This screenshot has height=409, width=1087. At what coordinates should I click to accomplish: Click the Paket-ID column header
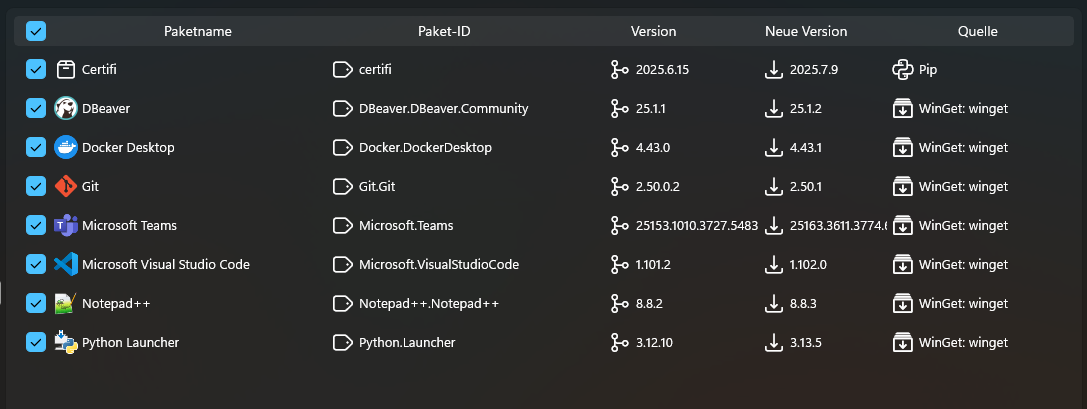[x=444, y=31]
